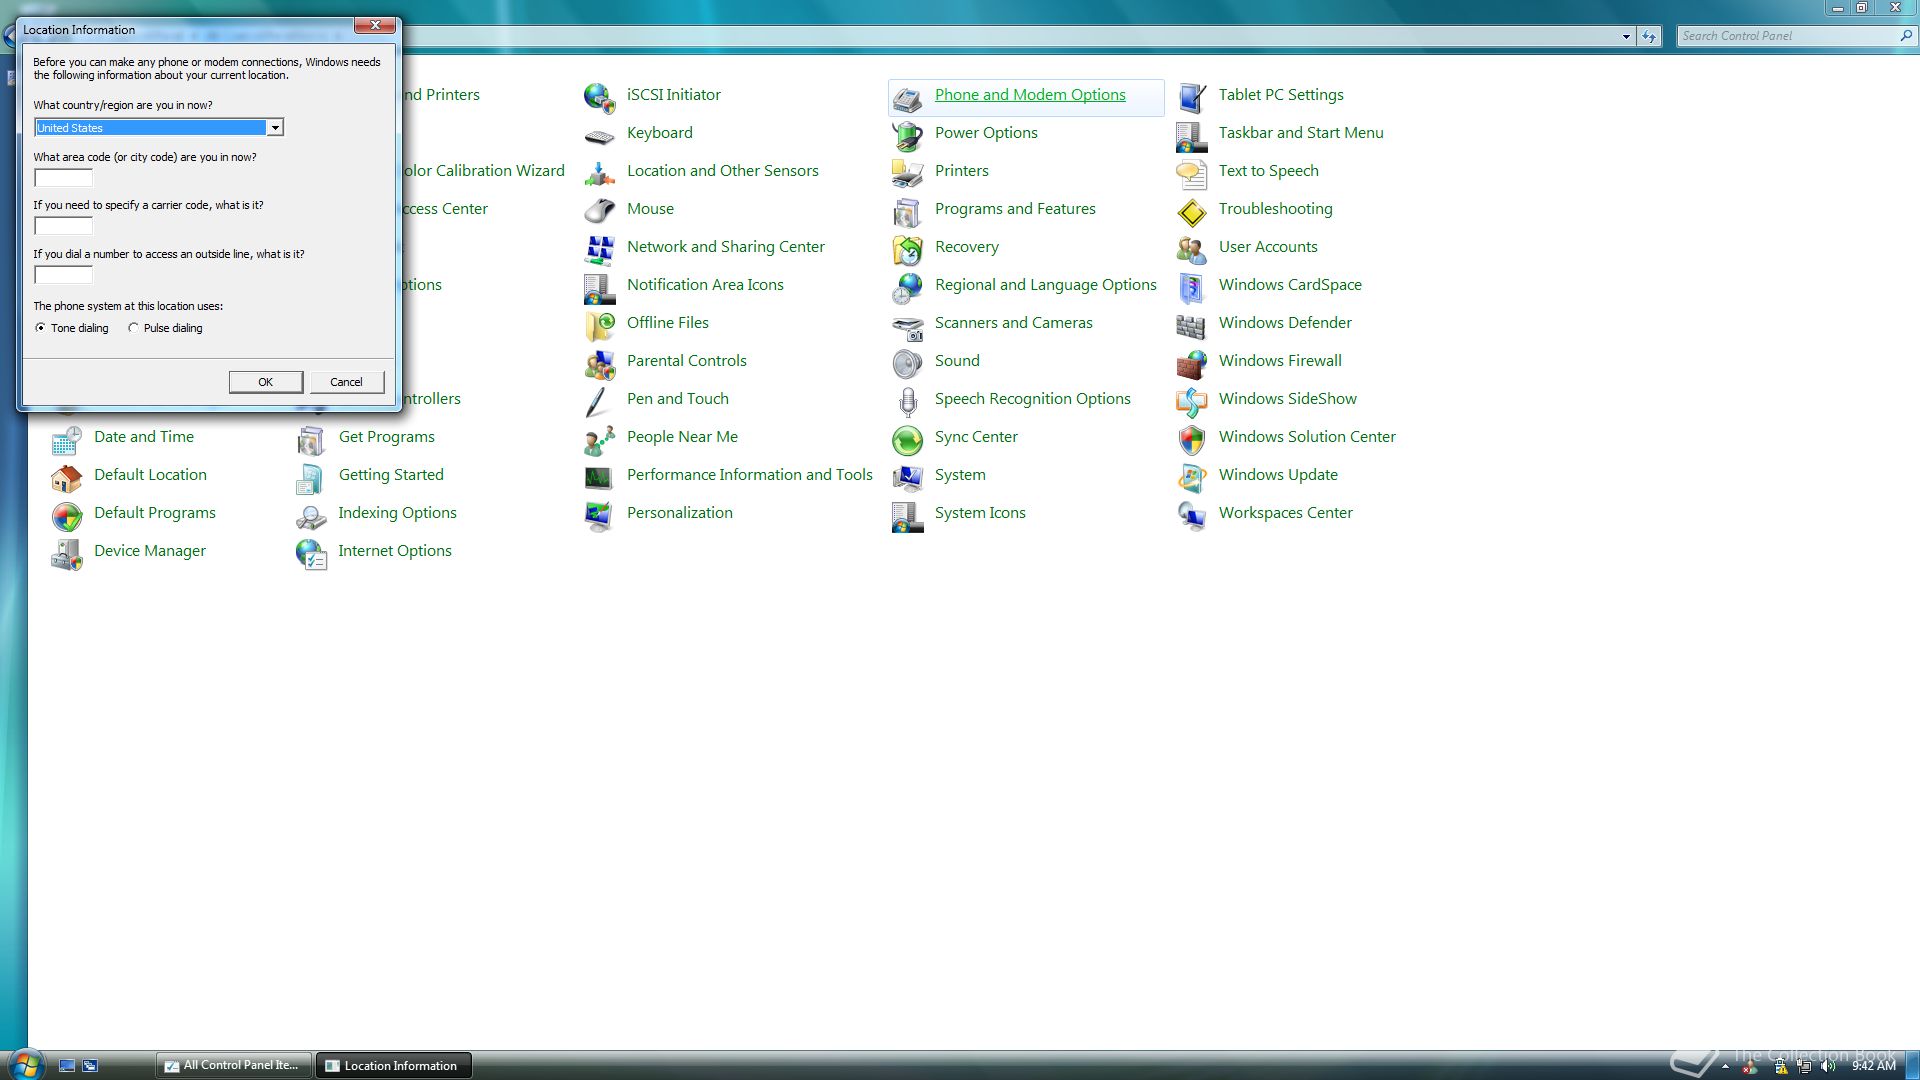Click the outside line number field
The height and width of the screenshot is (1080, 1920).
point(63,275)
